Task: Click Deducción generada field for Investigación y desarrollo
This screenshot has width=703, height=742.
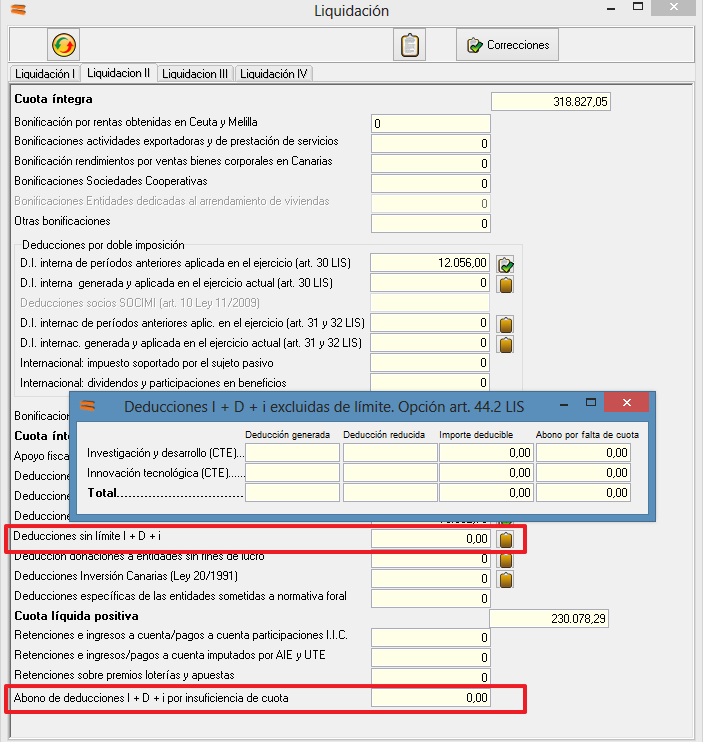Action: tap(292, 453)
